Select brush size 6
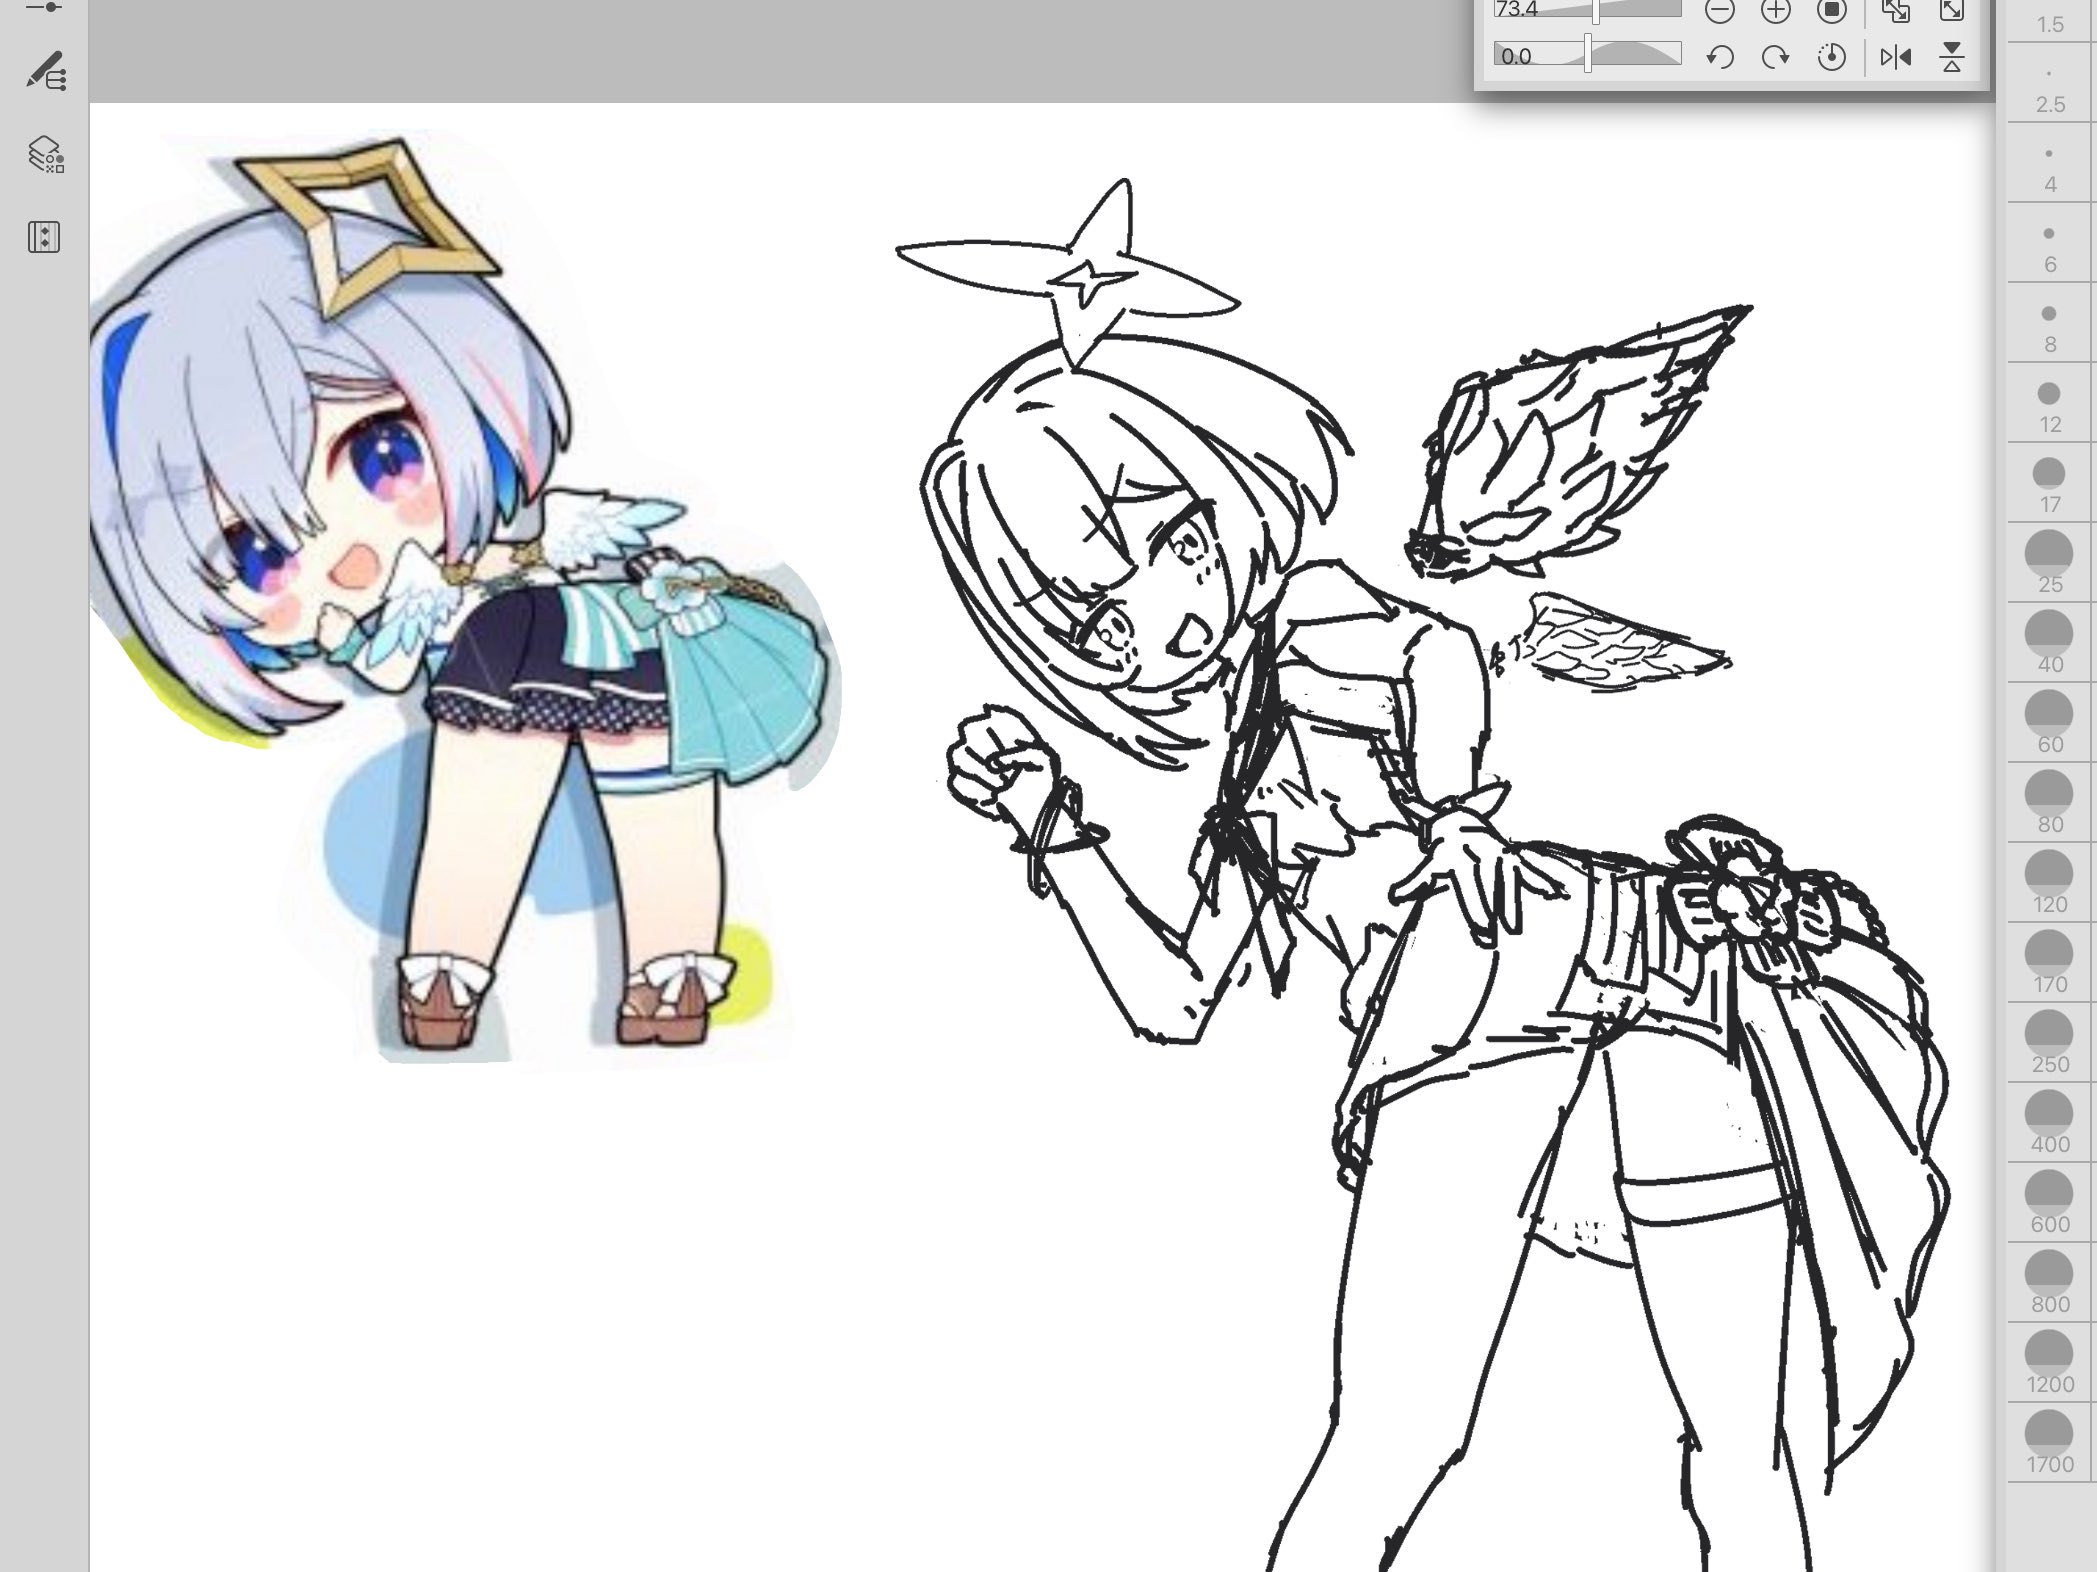This screenshot has height=1572, width=2097. point(2050,244)
